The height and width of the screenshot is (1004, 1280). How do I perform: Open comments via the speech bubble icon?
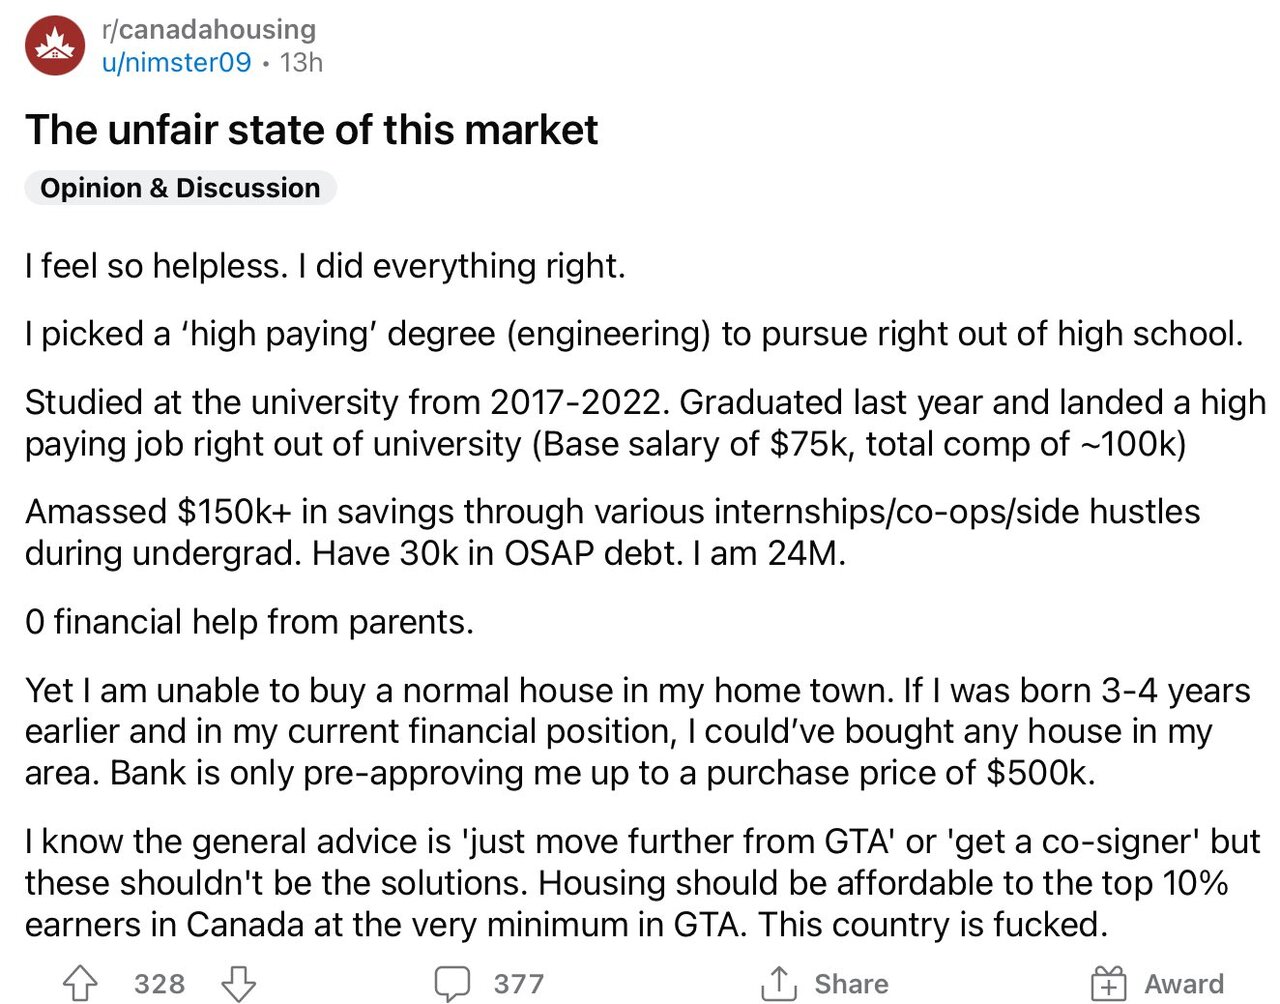[452, 984]
